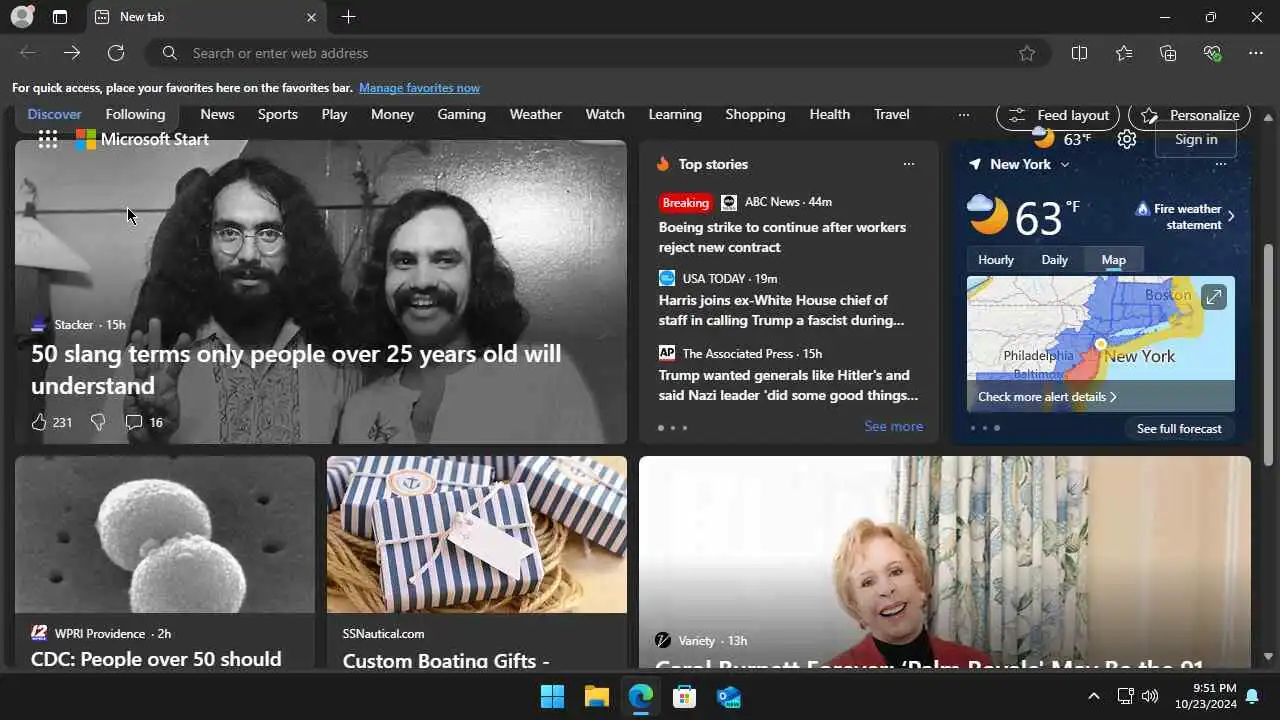Click the Personalize button

(x=1190, y=115)
